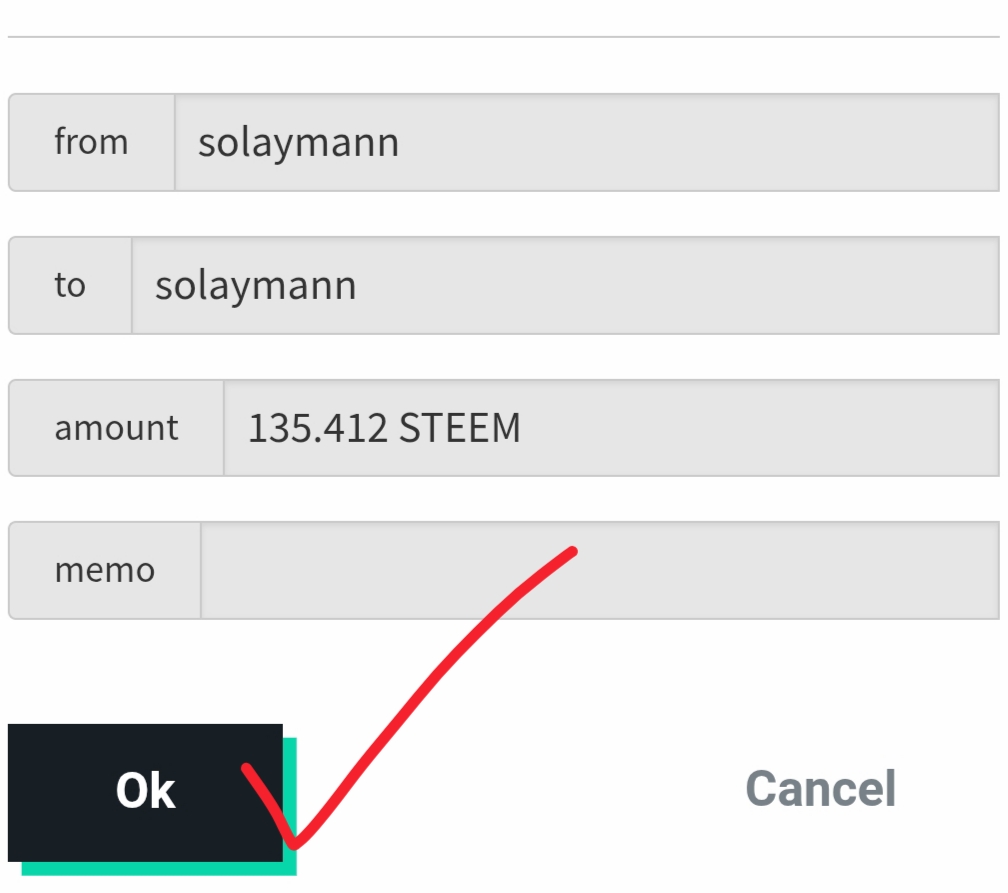
Task: Click the "to" field label
Action: click(69, 285)
